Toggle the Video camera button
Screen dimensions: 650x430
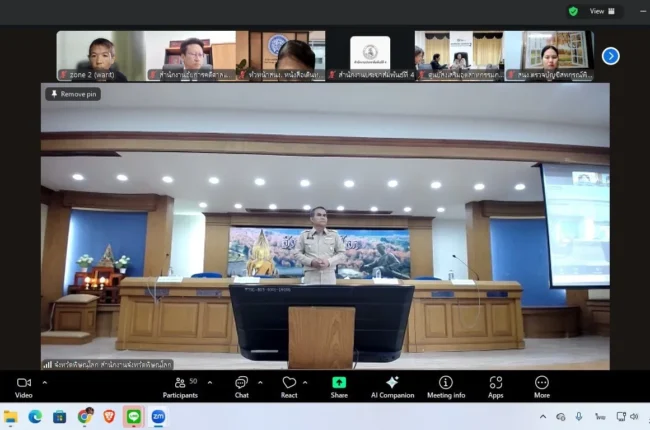[x=23, y=386]
